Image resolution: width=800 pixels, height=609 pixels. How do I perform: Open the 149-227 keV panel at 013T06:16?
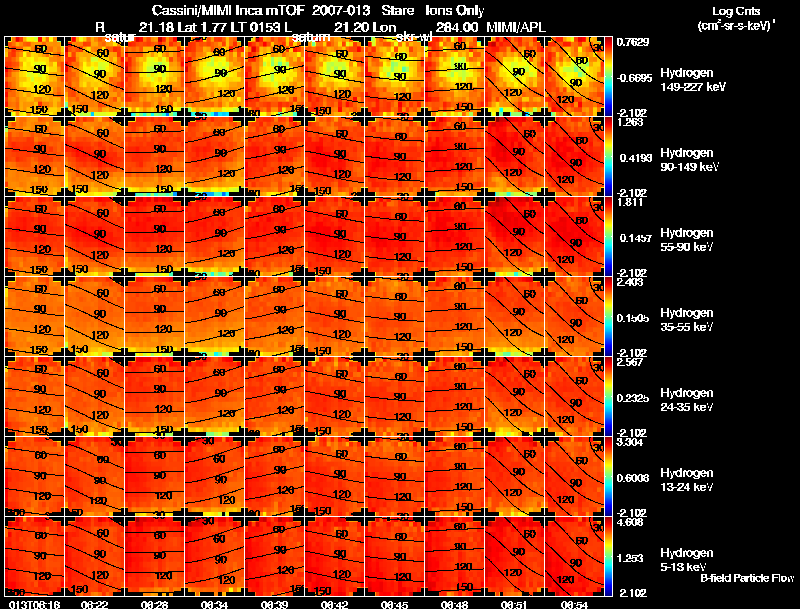[34, 76]
